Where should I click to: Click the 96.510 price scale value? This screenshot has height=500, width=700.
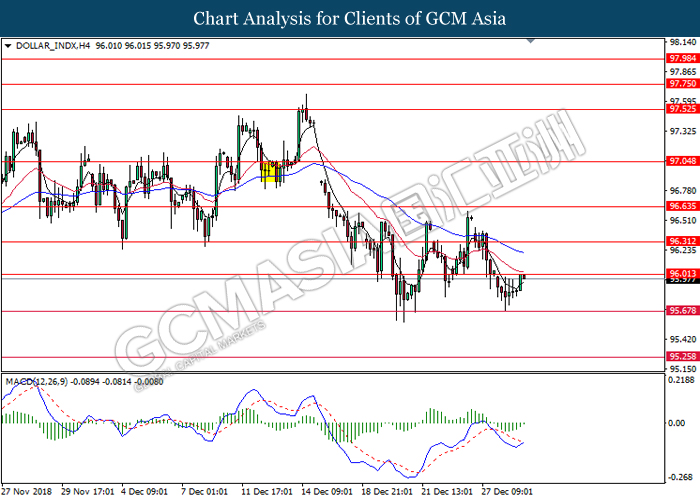683,221
